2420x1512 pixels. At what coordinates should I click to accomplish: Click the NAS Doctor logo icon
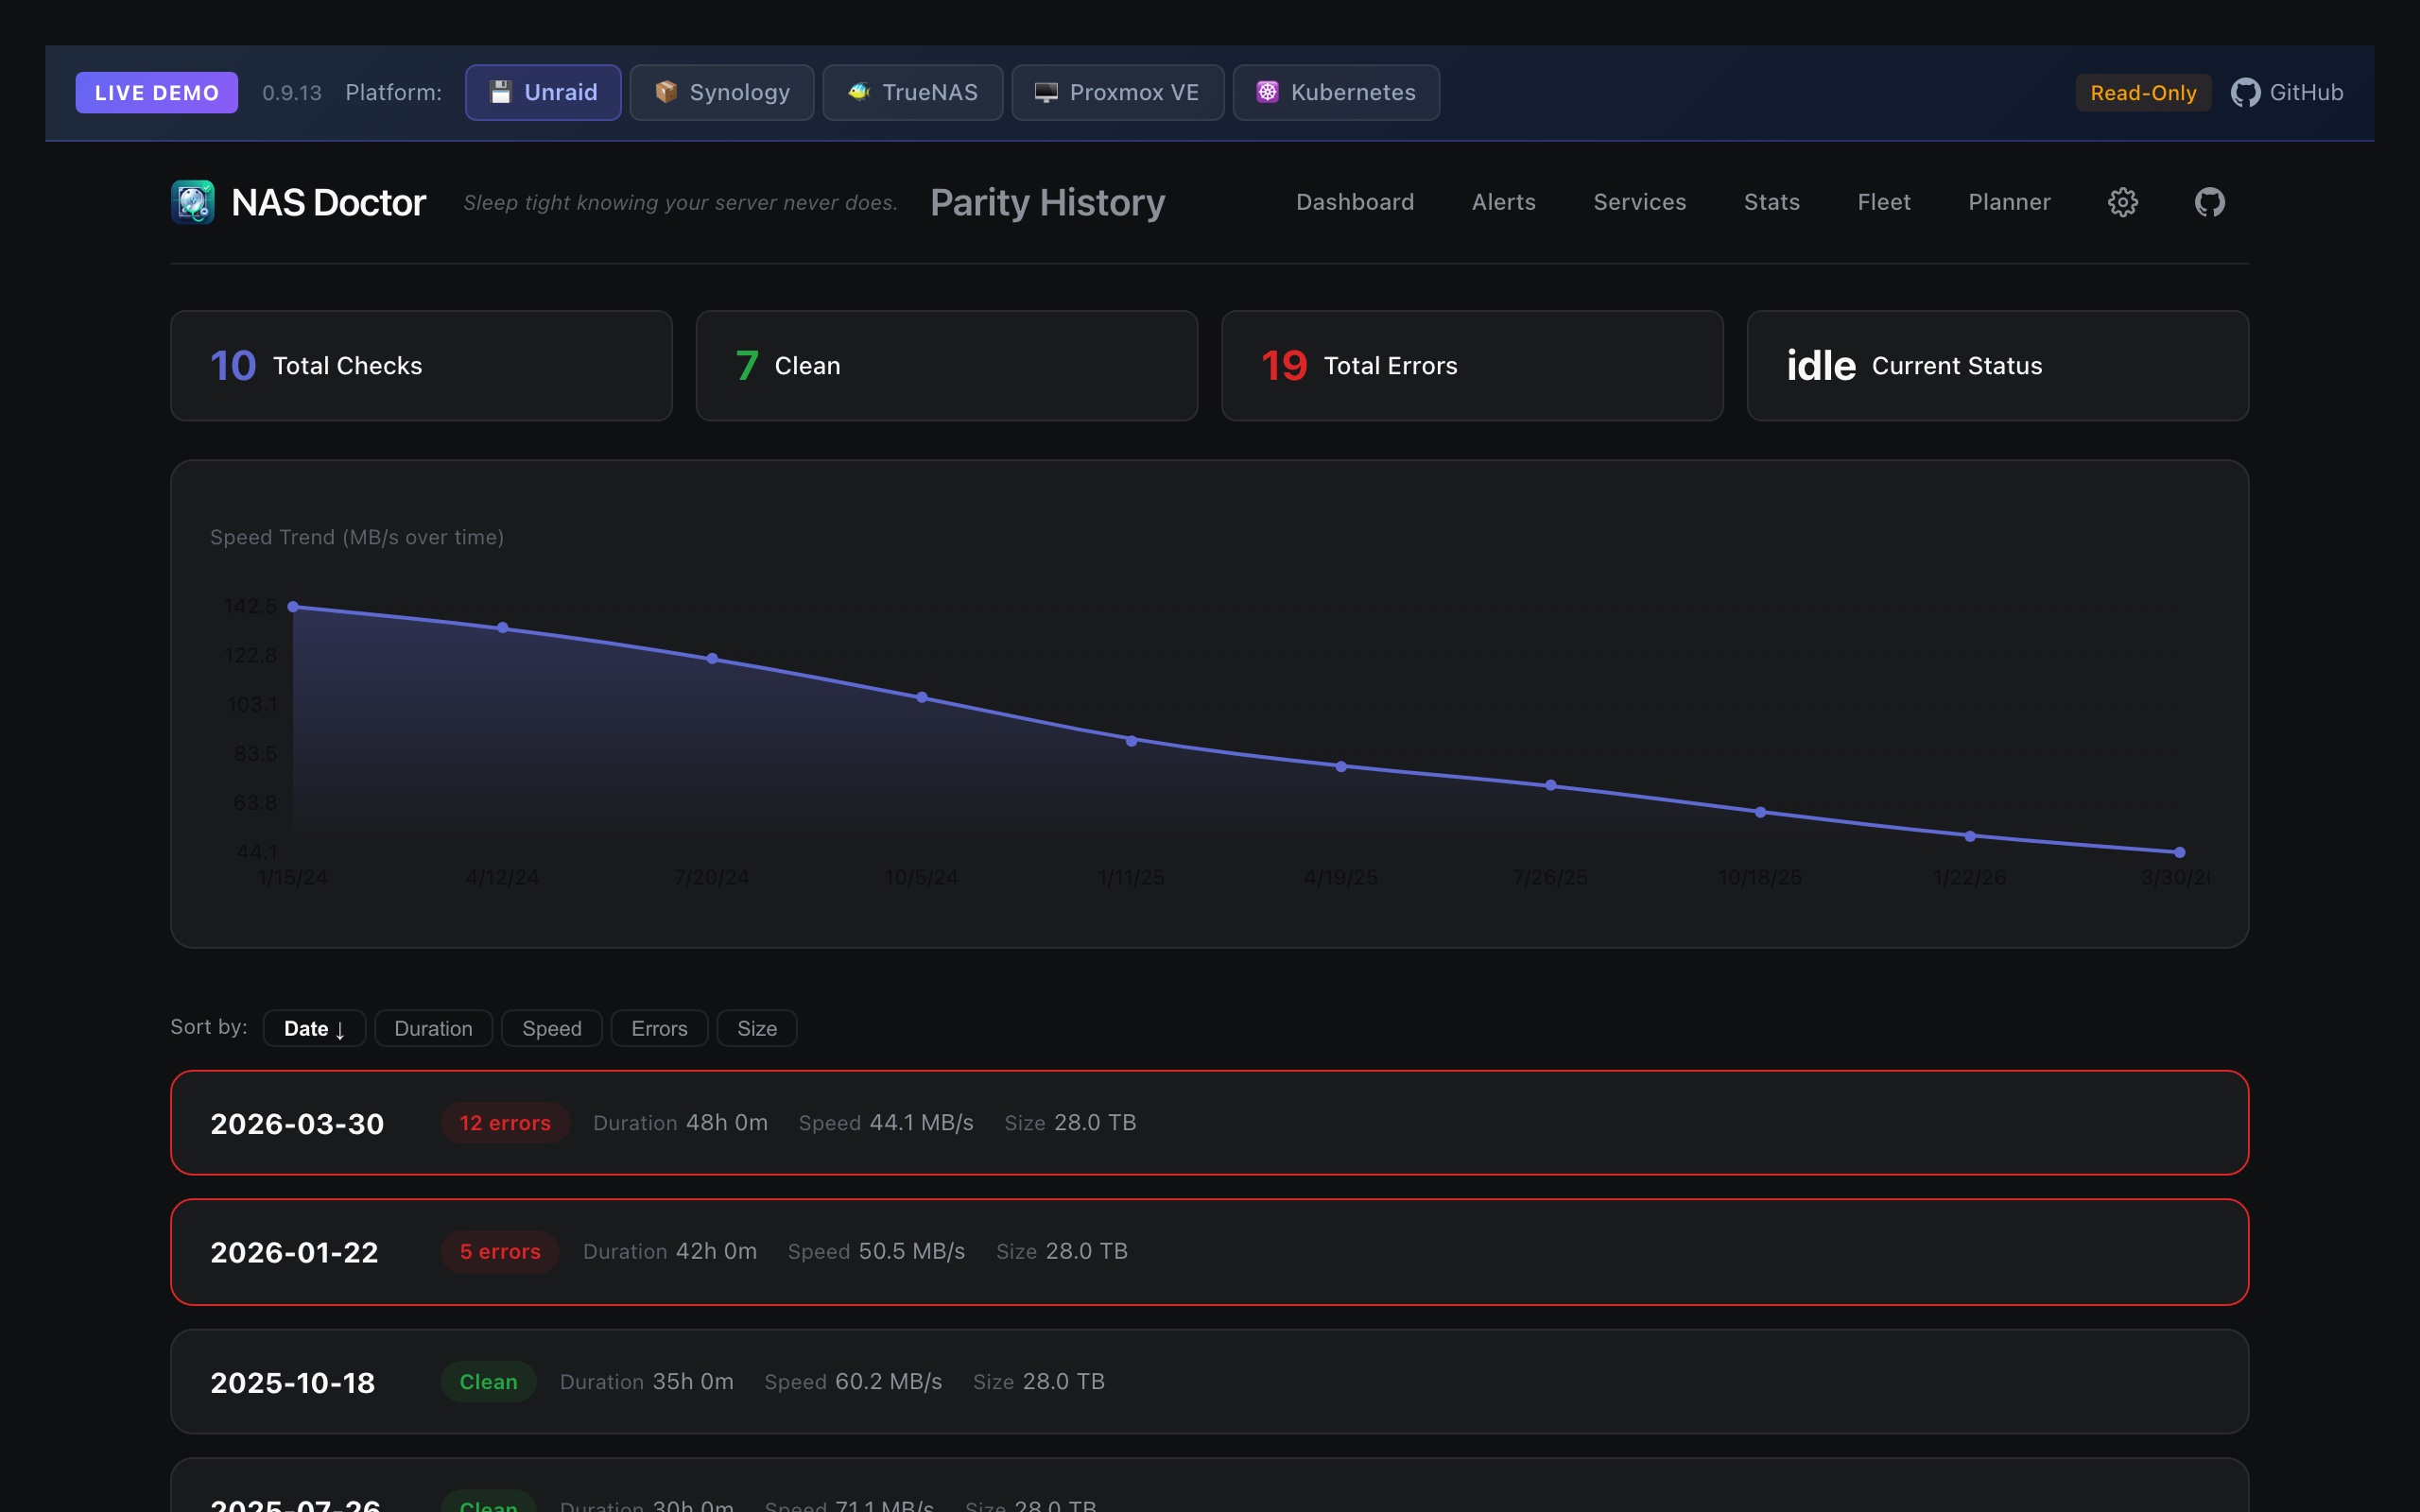193,202
